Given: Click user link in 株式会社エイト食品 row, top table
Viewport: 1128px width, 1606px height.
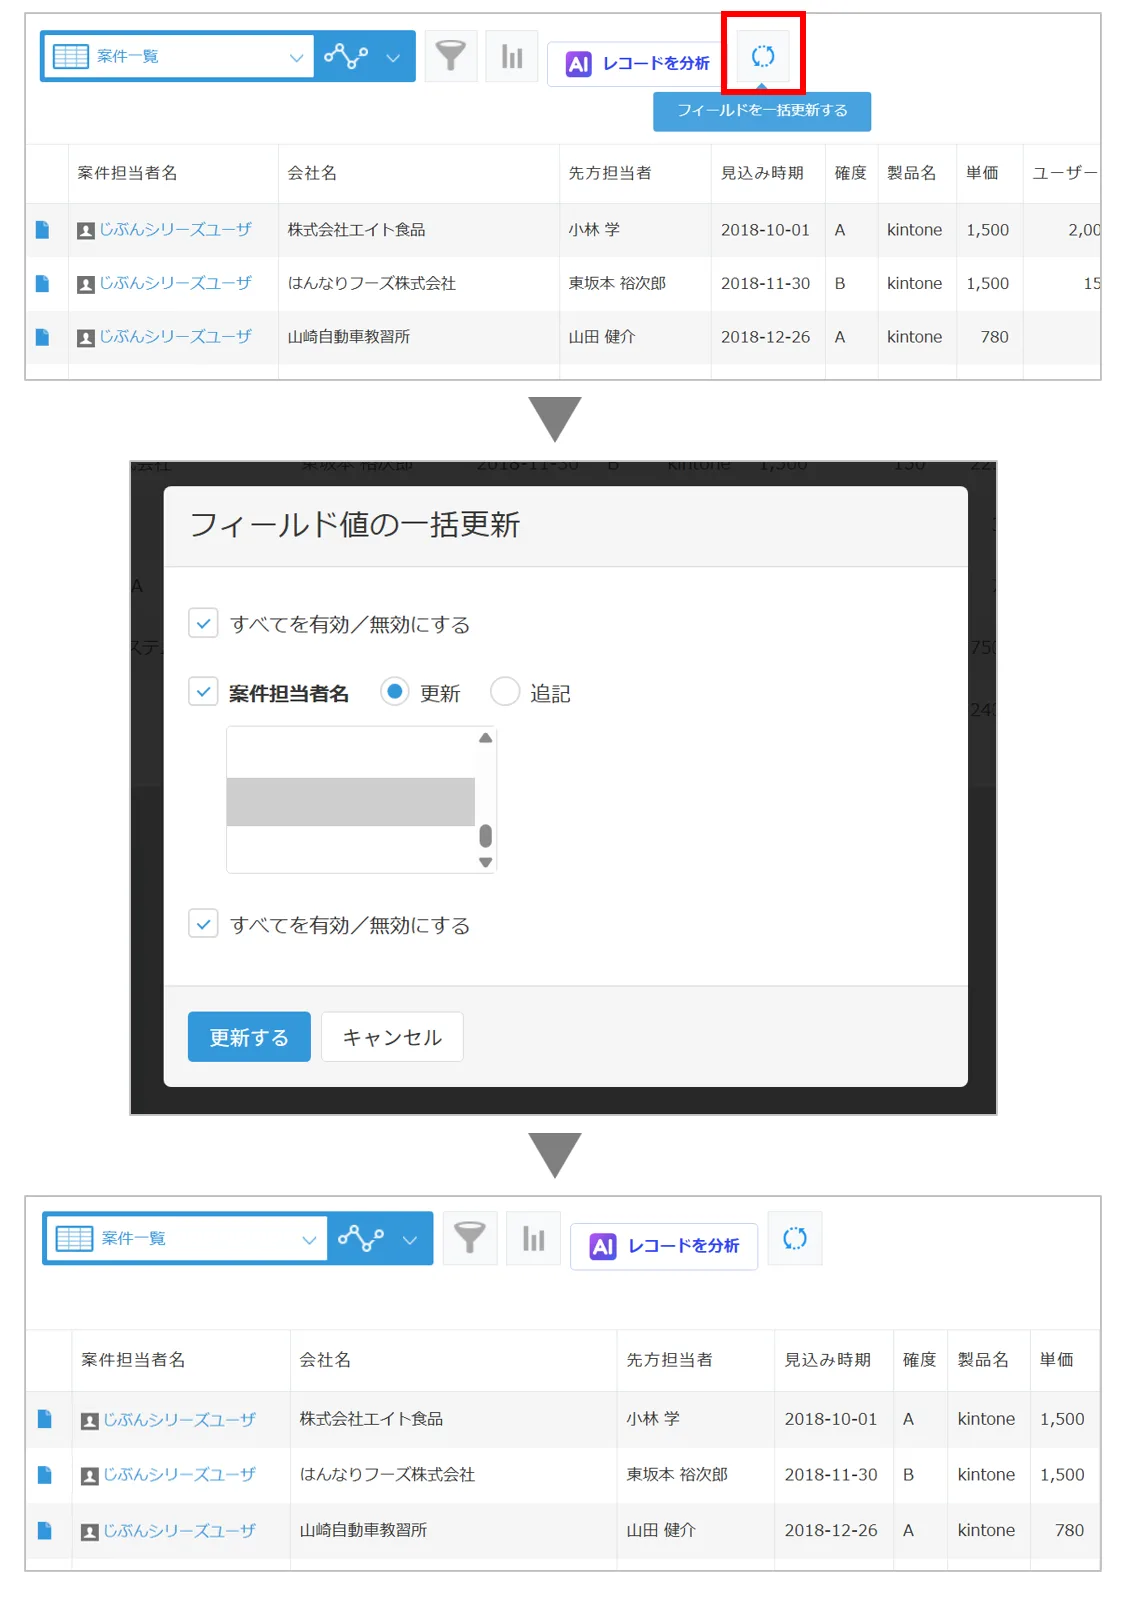Looking at the screenshot, I should pos(175,230).
